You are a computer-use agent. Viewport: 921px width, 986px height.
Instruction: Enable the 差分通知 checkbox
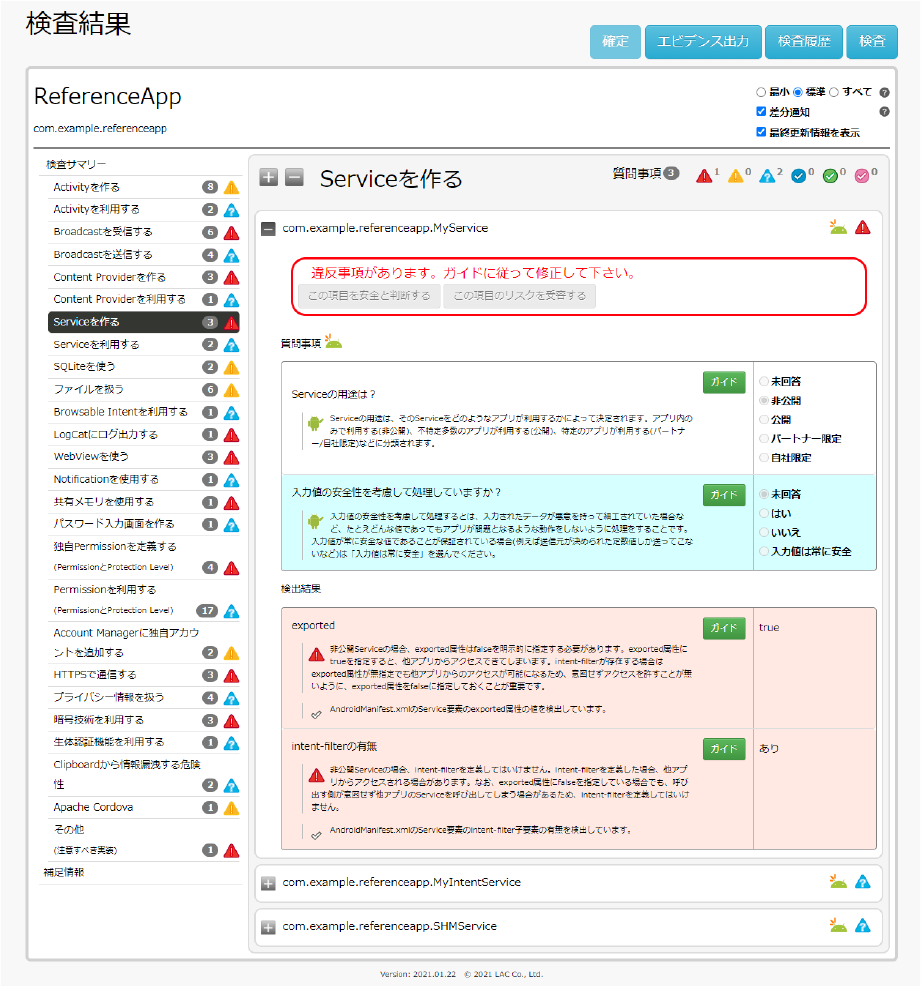pos(761,111)
